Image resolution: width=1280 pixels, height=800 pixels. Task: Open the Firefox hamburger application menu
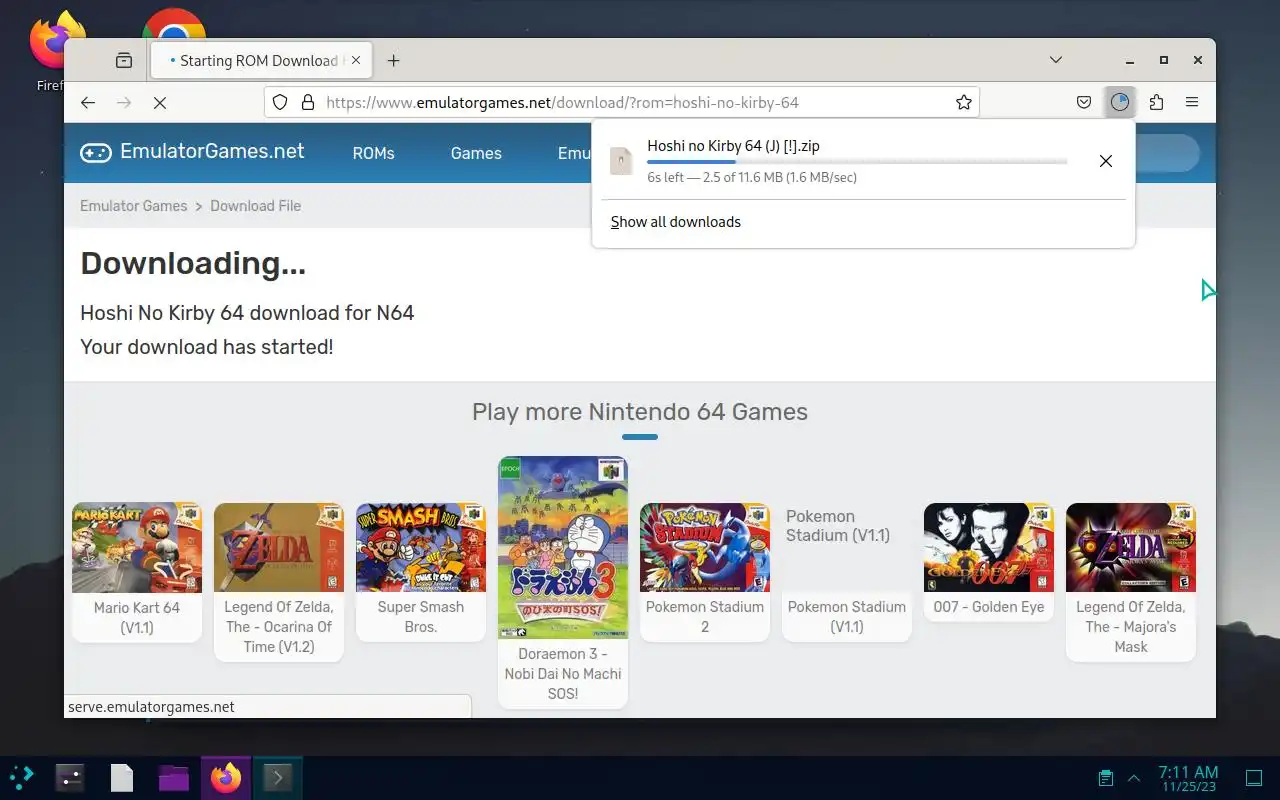[x=1192, y=102]
